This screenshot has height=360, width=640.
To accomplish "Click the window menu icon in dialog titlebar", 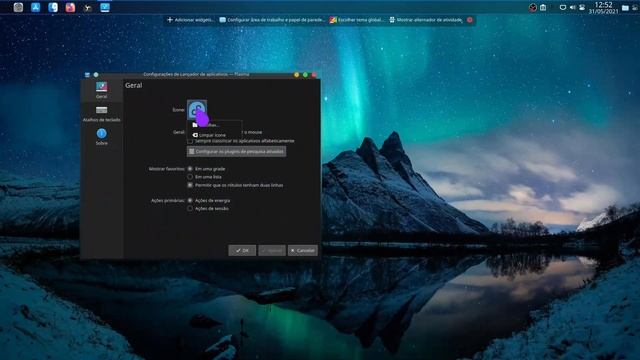I will pyautogui.click(x=87, y=75).
